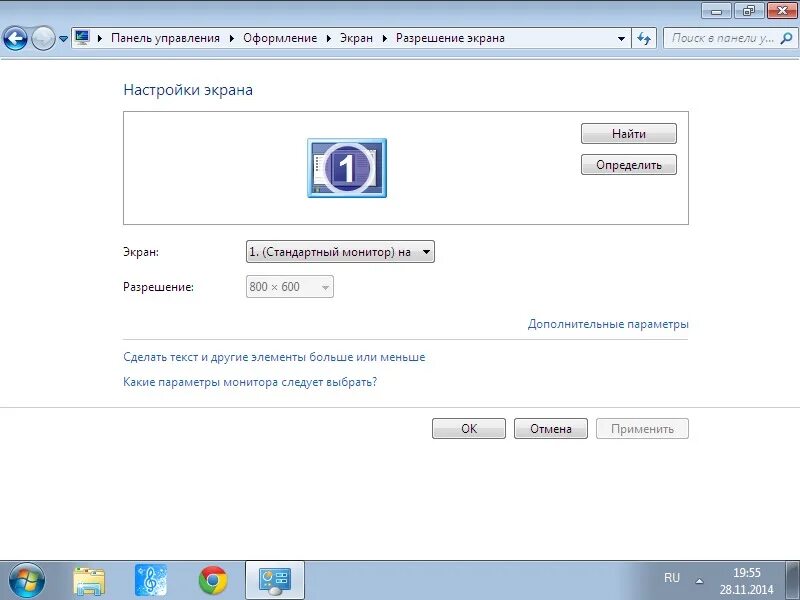
Task: Open the 'Экран' display dropdown
Action: coord(340,252)
